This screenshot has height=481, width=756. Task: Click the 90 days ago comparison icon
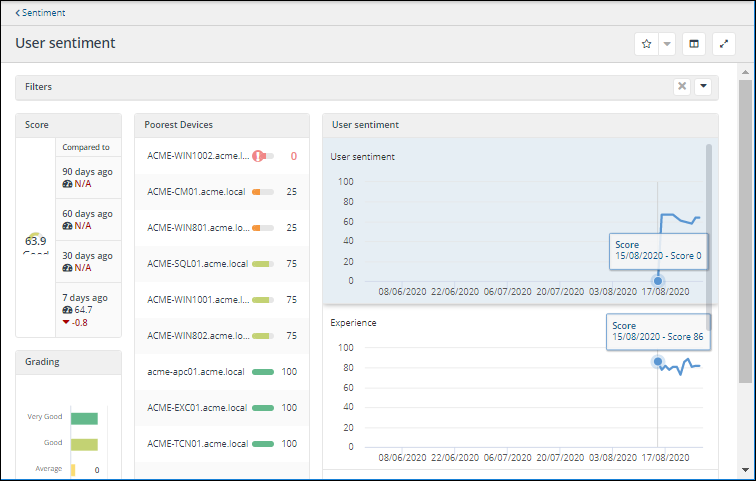click(66, 184)
